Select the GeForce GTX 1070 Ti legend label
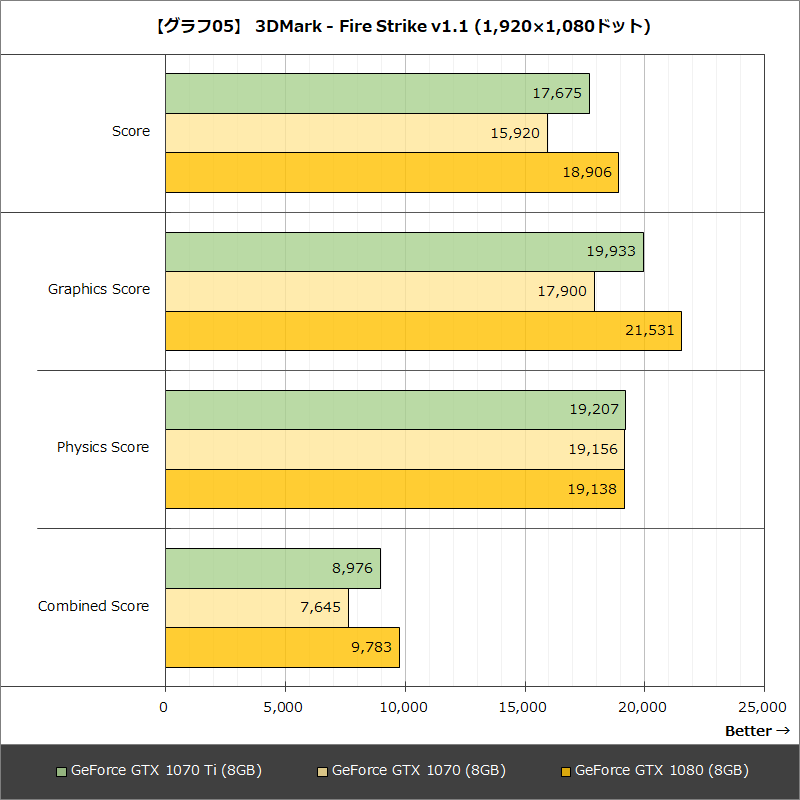 (x=165, y=771)
